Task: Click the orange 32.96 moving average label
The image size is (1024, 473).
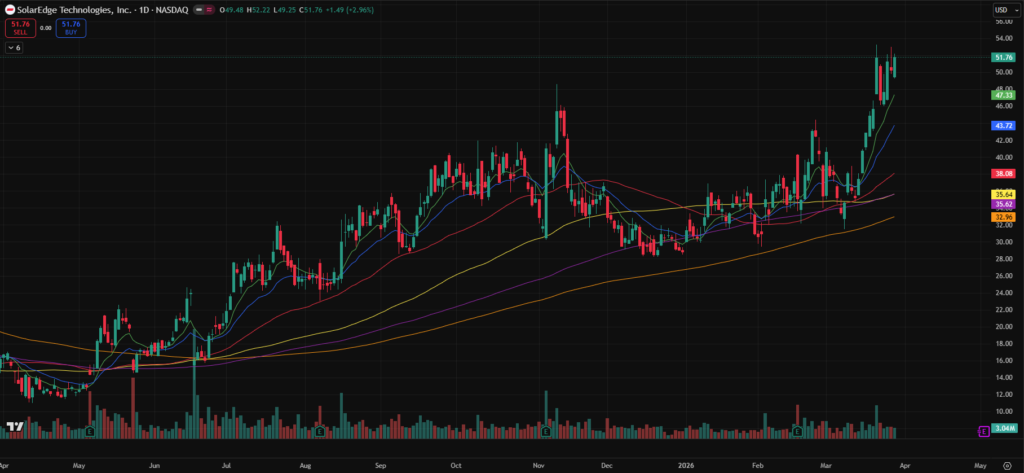Action: coord(1003,216)
